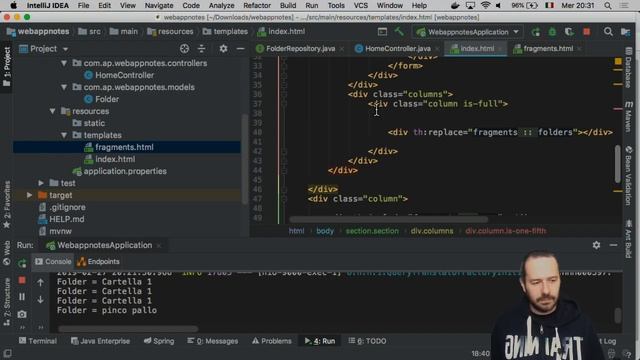Click the Build project hammer icon
Viewport: 640px width, 360px height.
[x=399, y=32]
